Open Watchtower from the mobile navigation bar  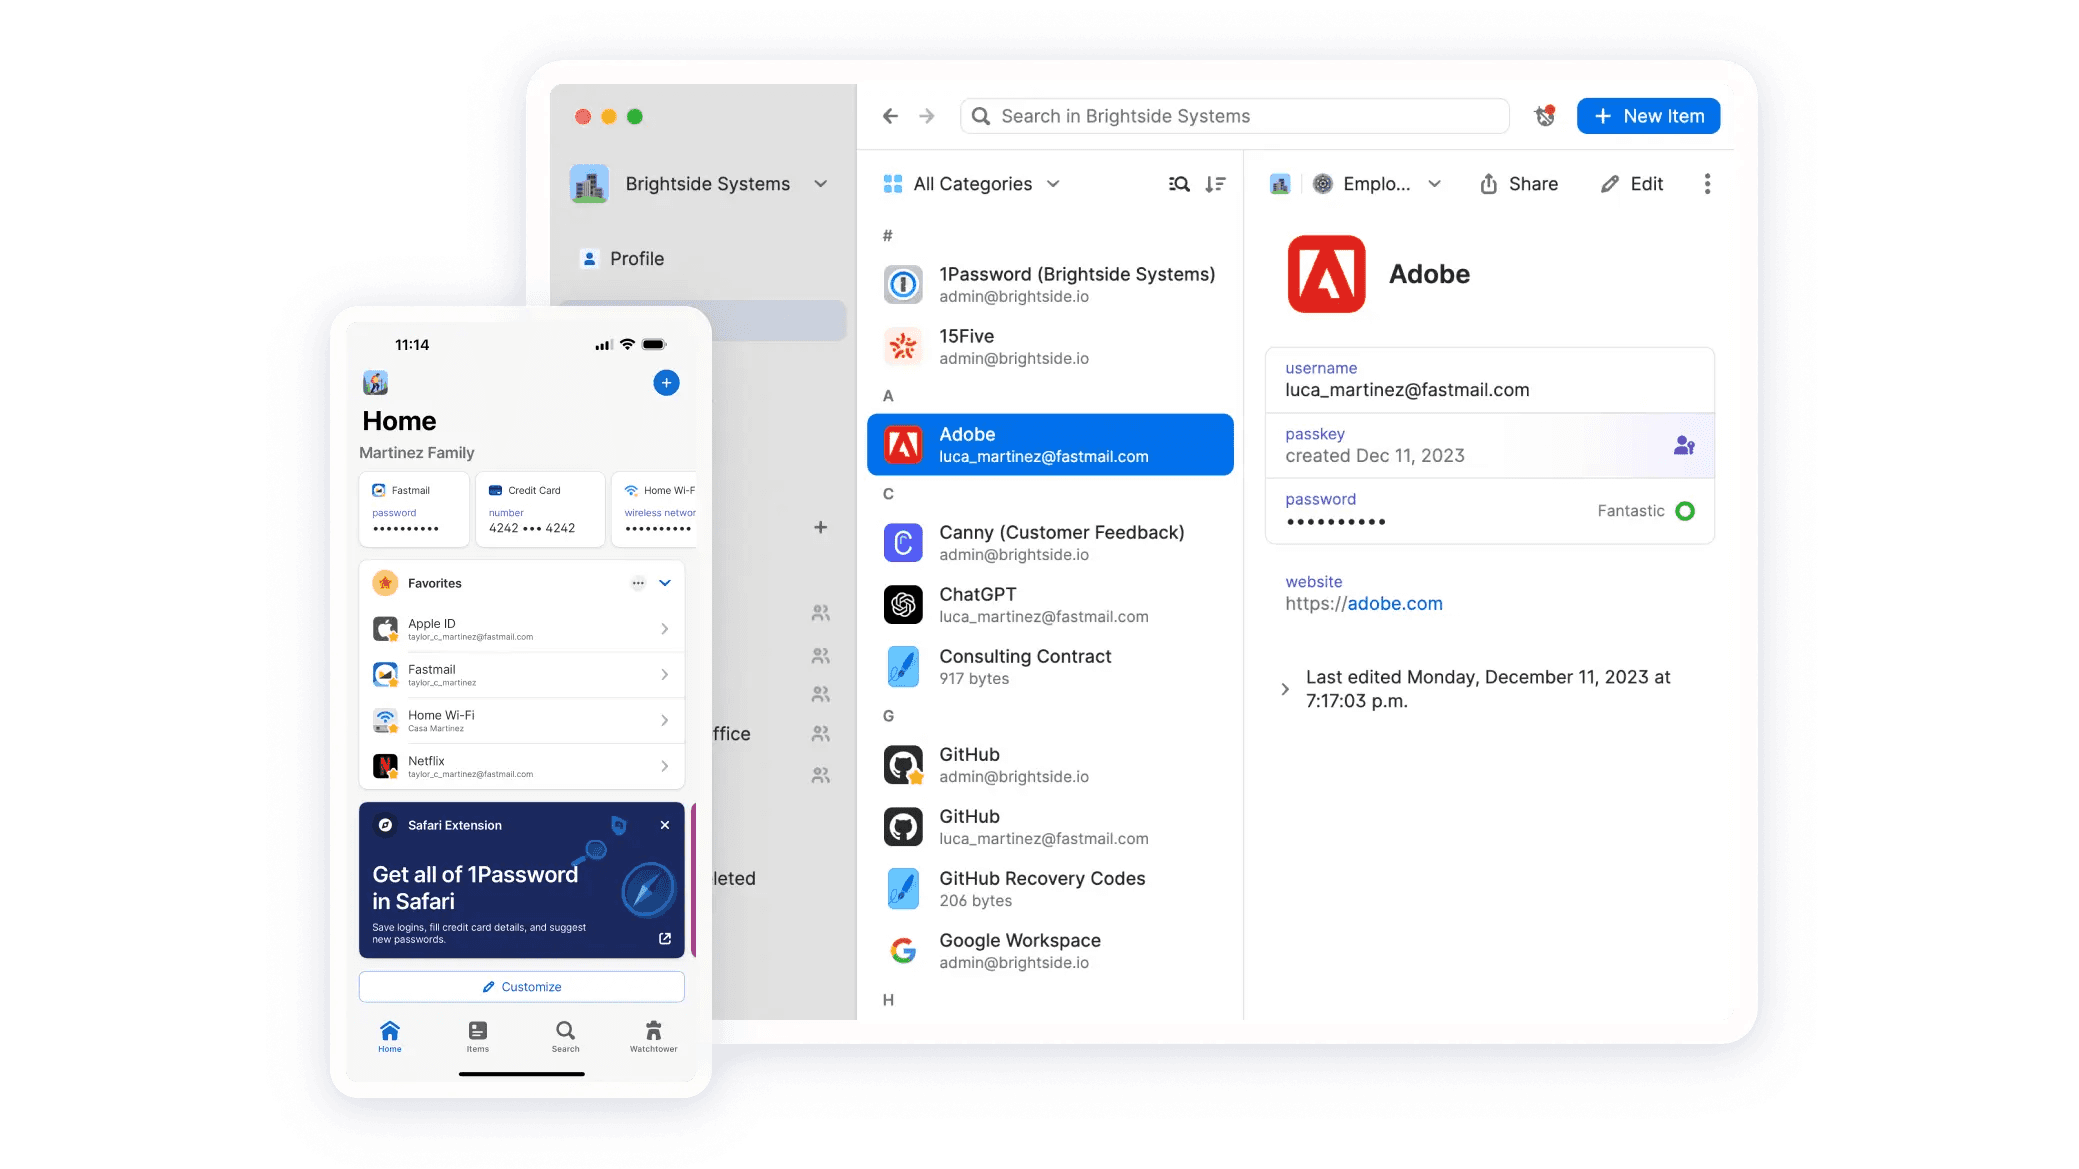tap(652, 1036)
